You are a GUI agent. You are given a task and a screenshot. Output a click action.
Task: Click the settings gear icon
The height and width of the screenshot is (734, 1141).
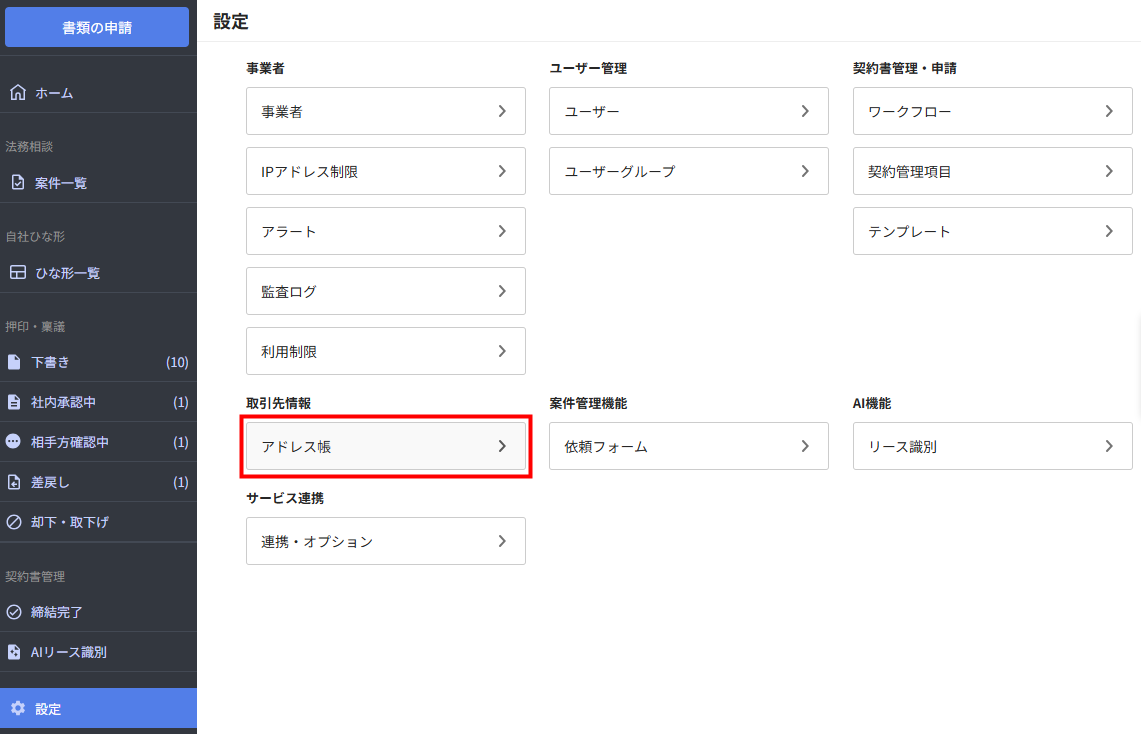(x=17, y=709)
